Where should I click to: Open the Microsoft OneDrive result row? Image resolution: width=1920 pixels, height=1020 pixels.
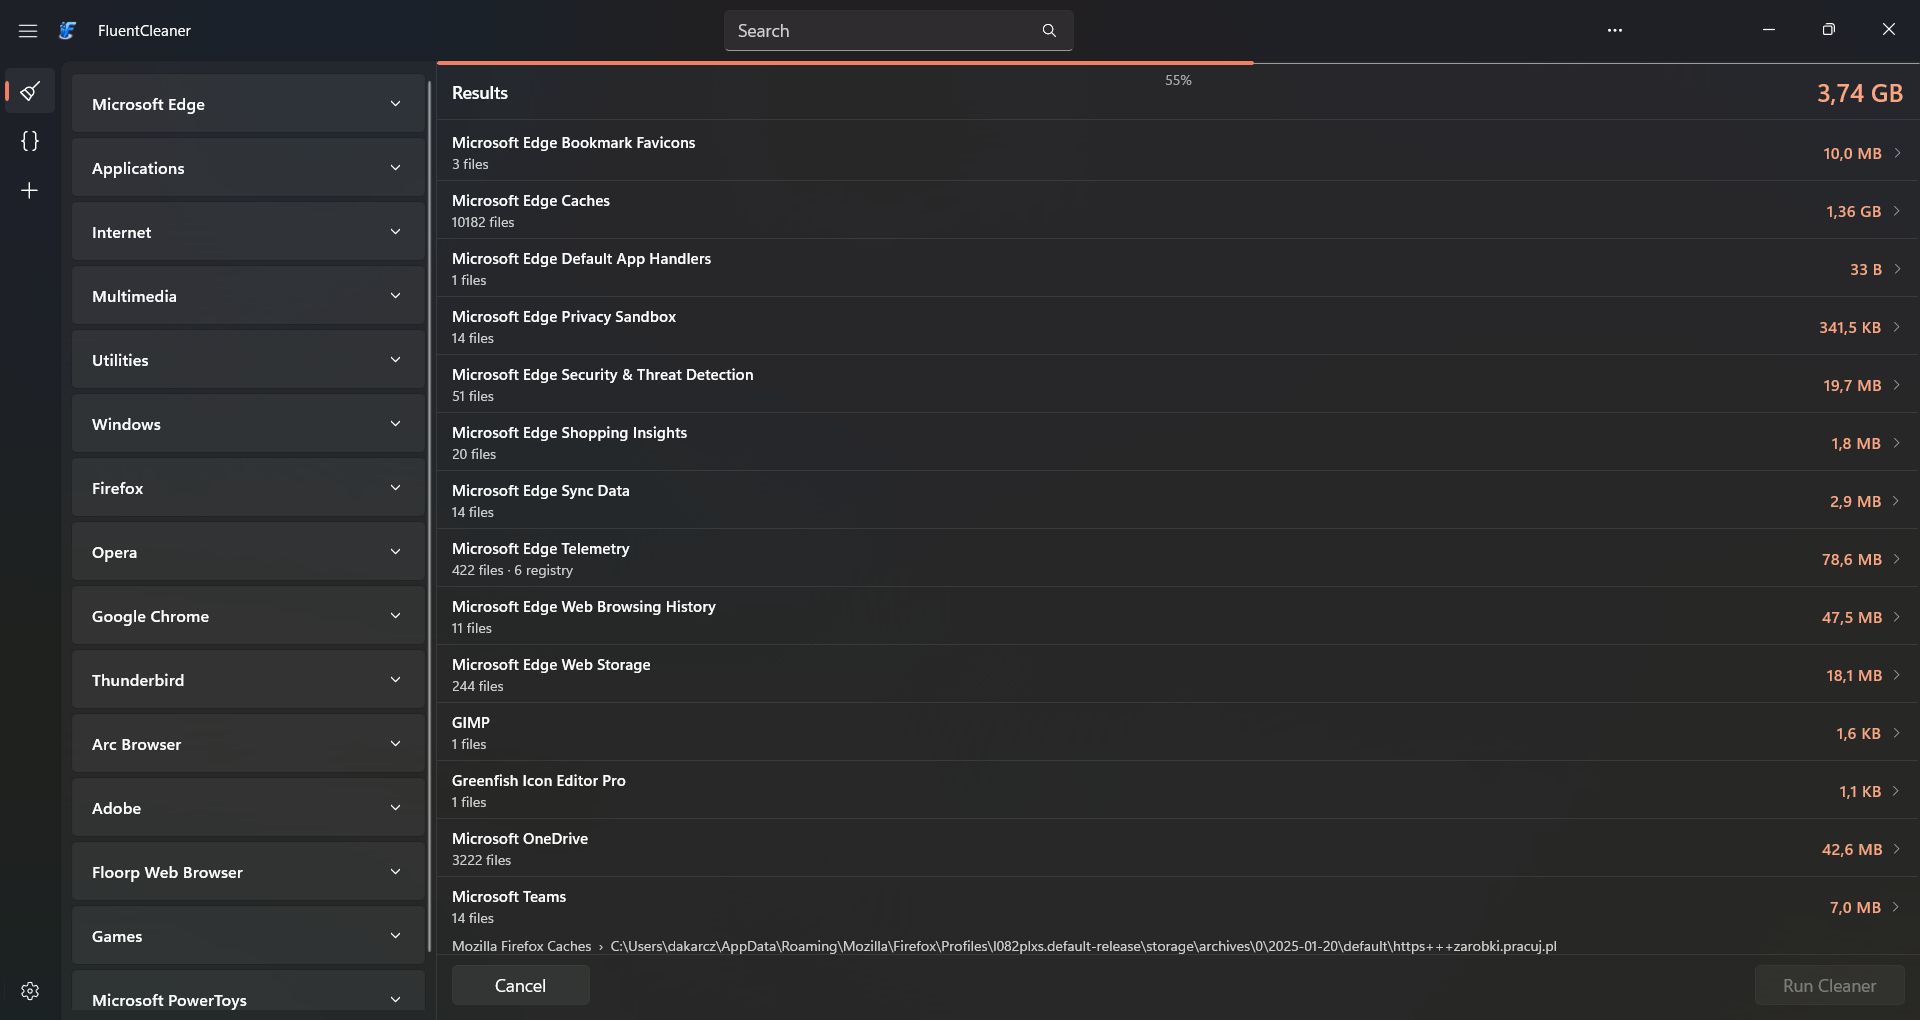1177,848
